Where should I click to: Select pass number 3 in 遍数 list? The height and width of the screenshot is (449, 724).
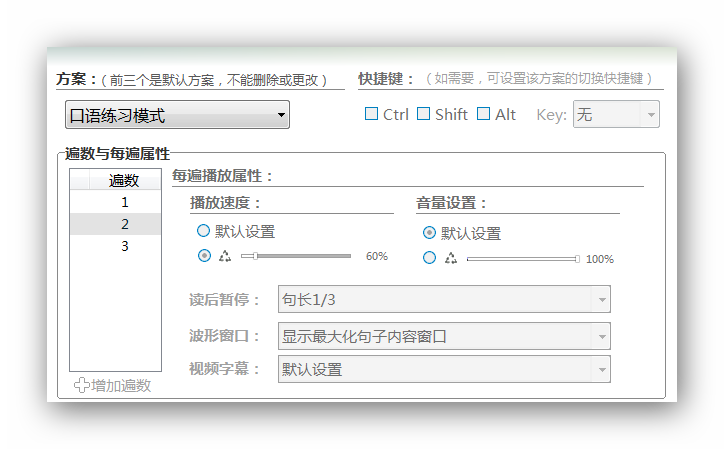115,246
